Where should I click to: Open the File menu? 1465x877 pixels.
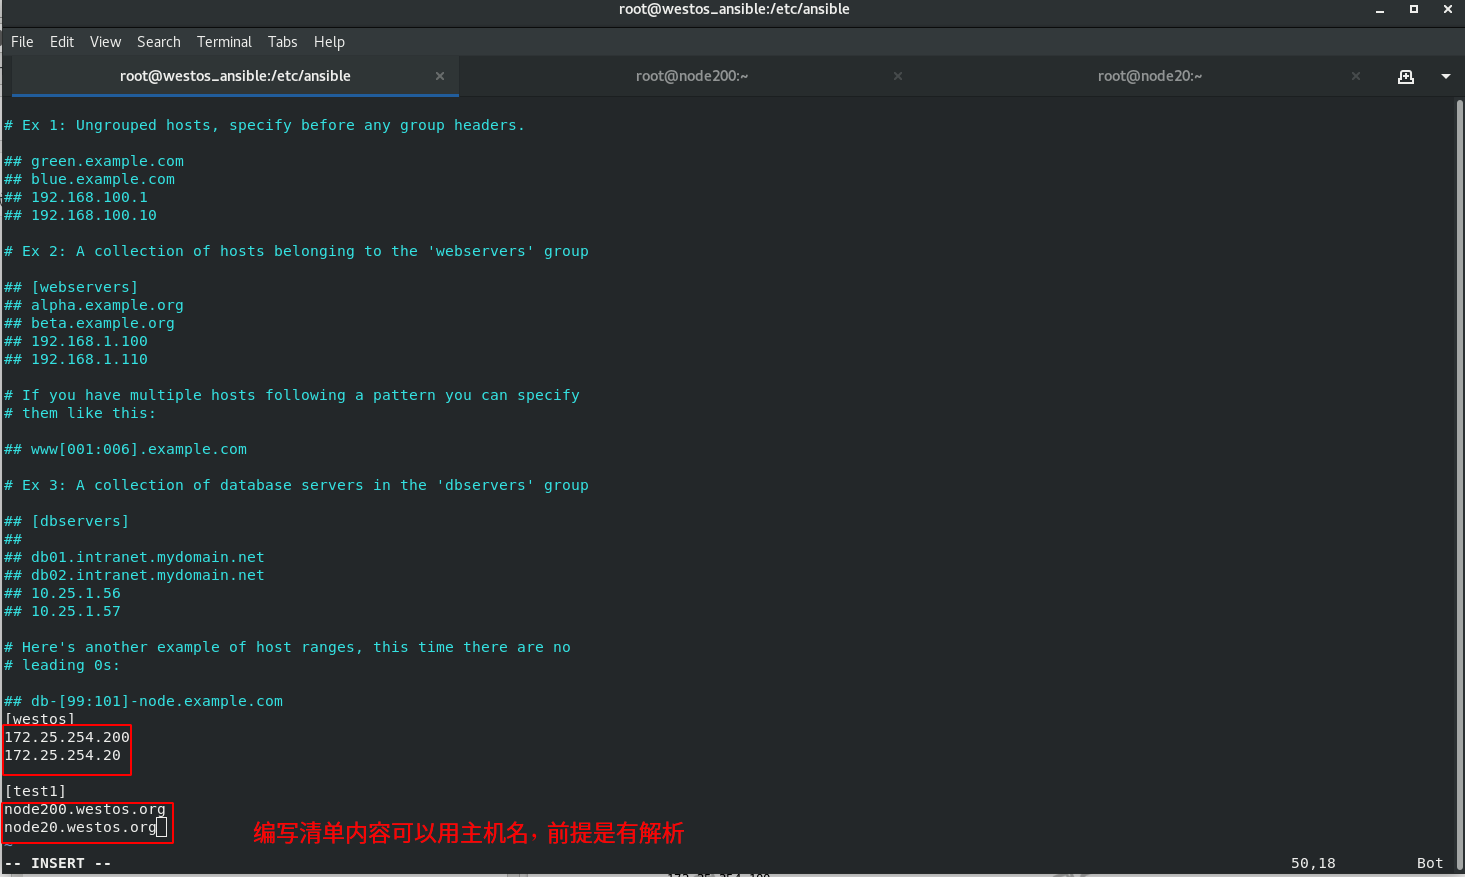pos(22,42)
